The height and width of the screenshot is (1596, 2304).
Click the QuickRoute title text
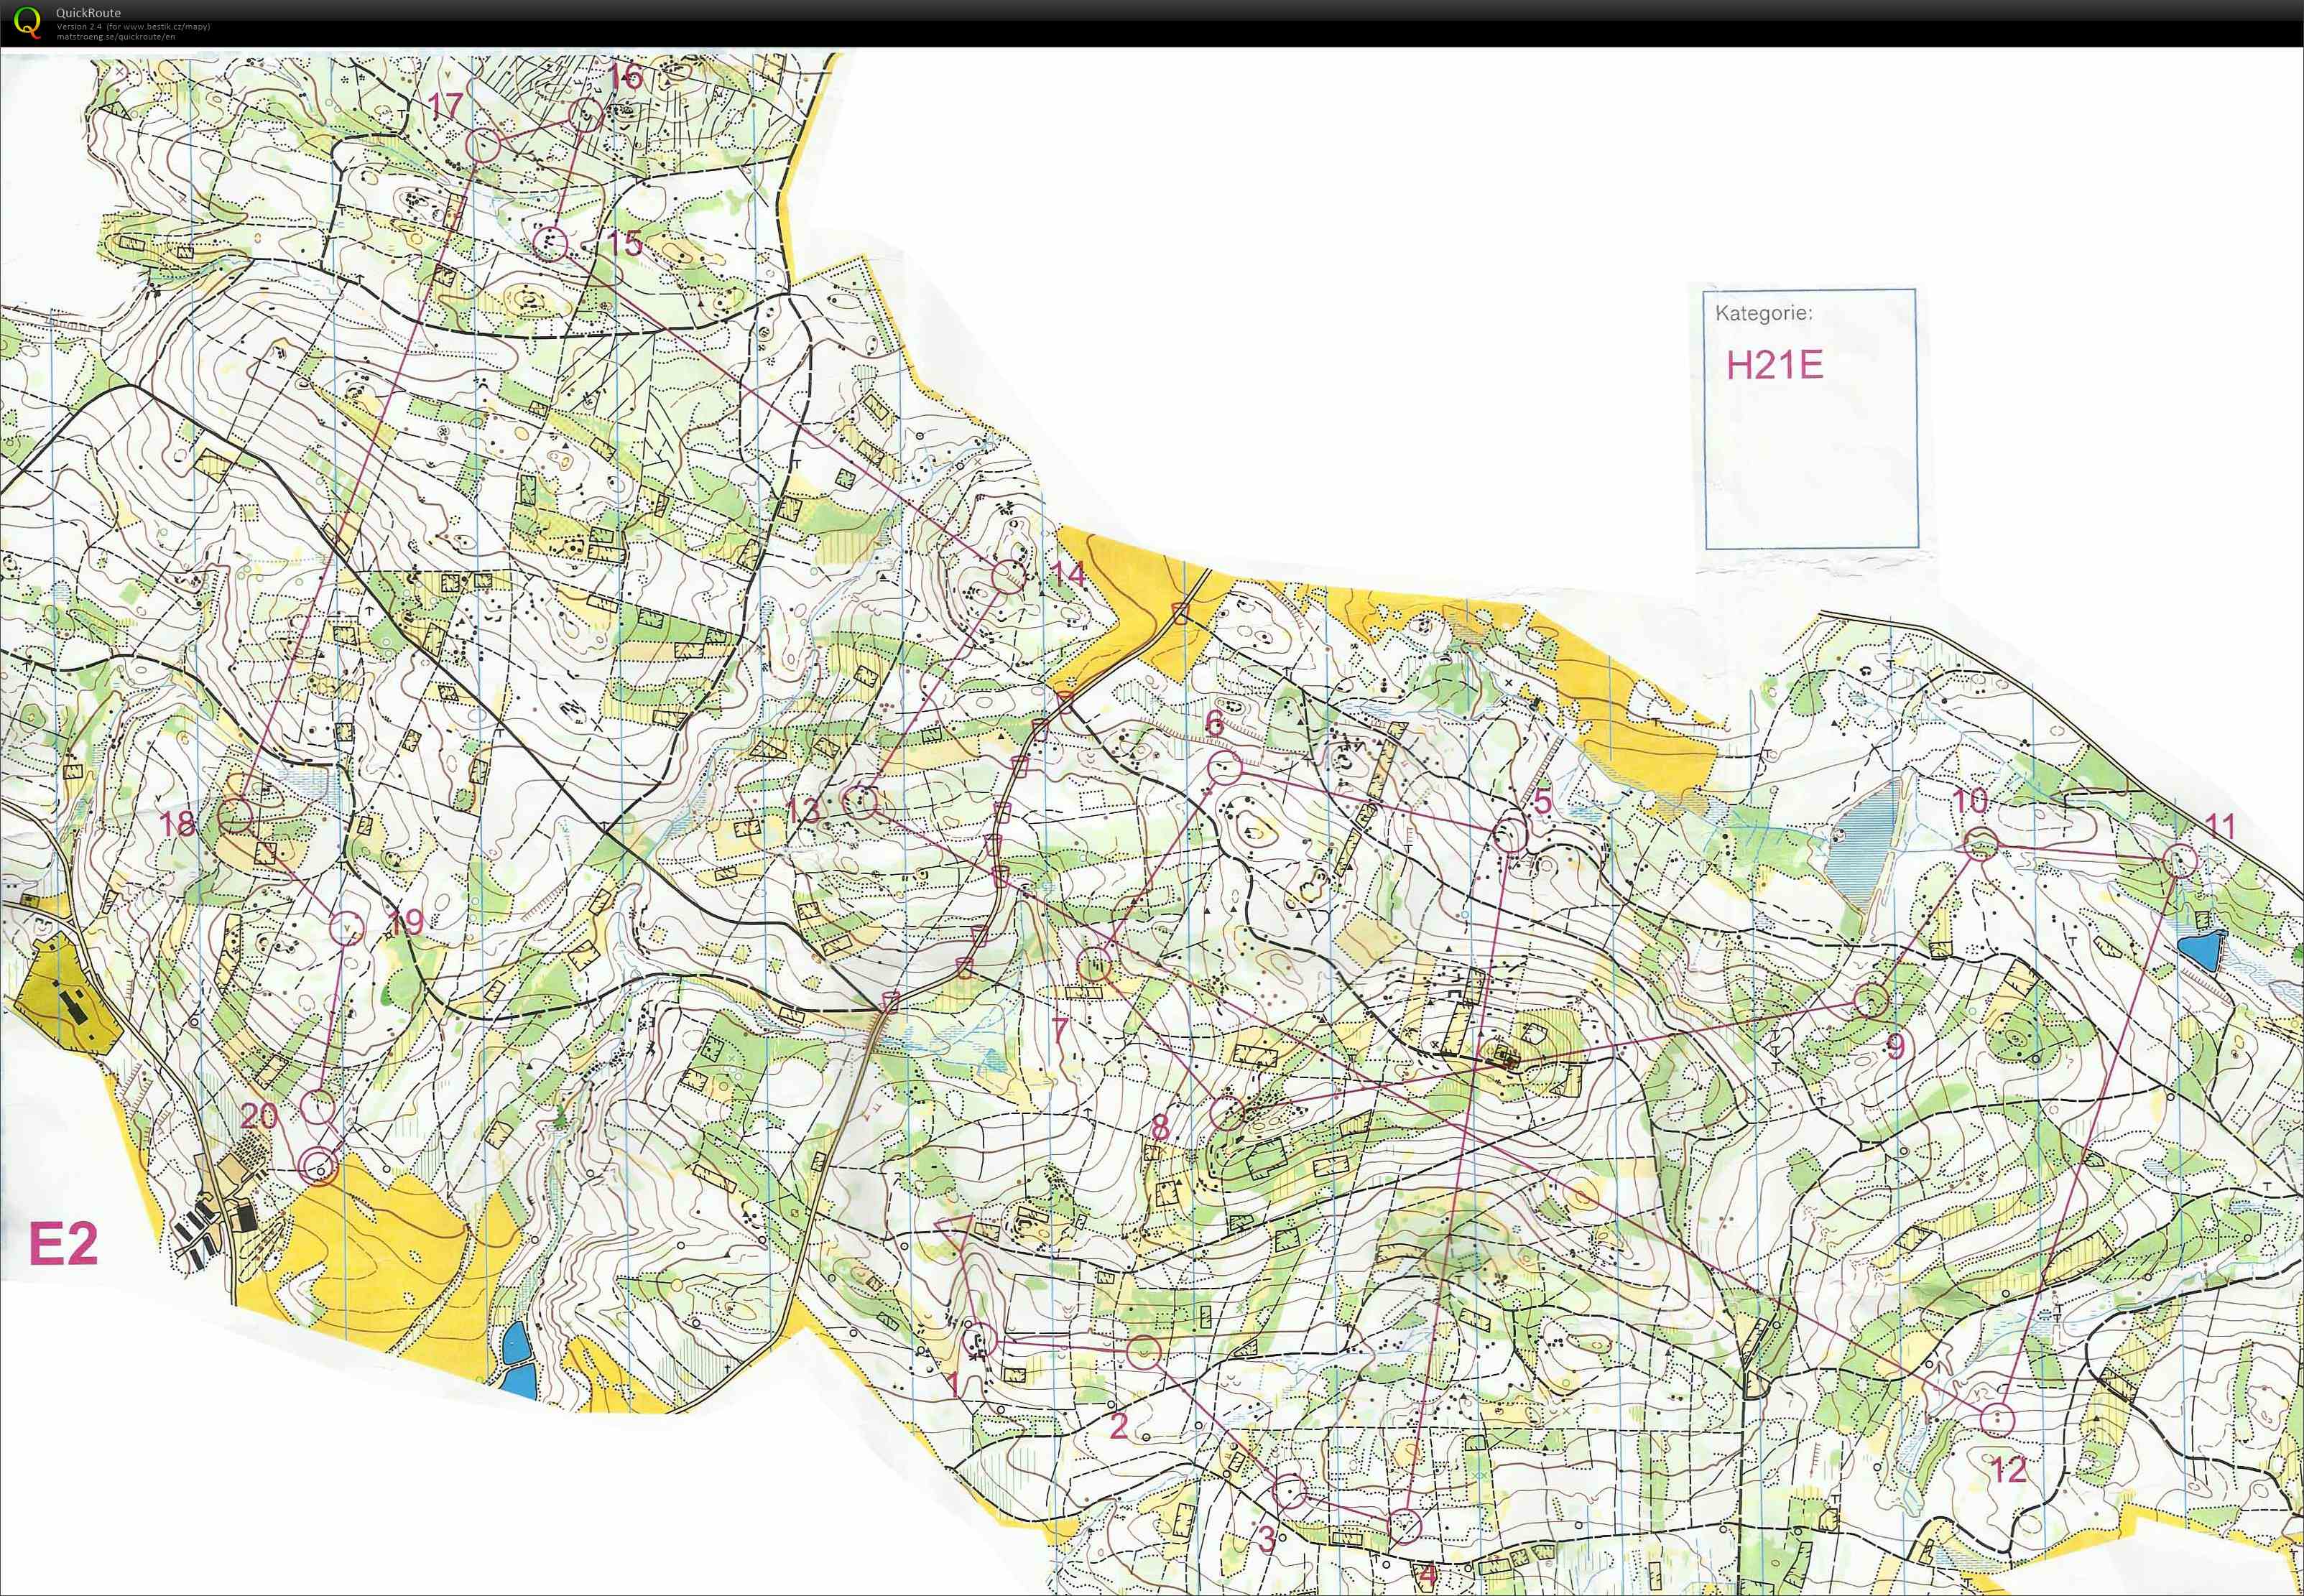88,13
